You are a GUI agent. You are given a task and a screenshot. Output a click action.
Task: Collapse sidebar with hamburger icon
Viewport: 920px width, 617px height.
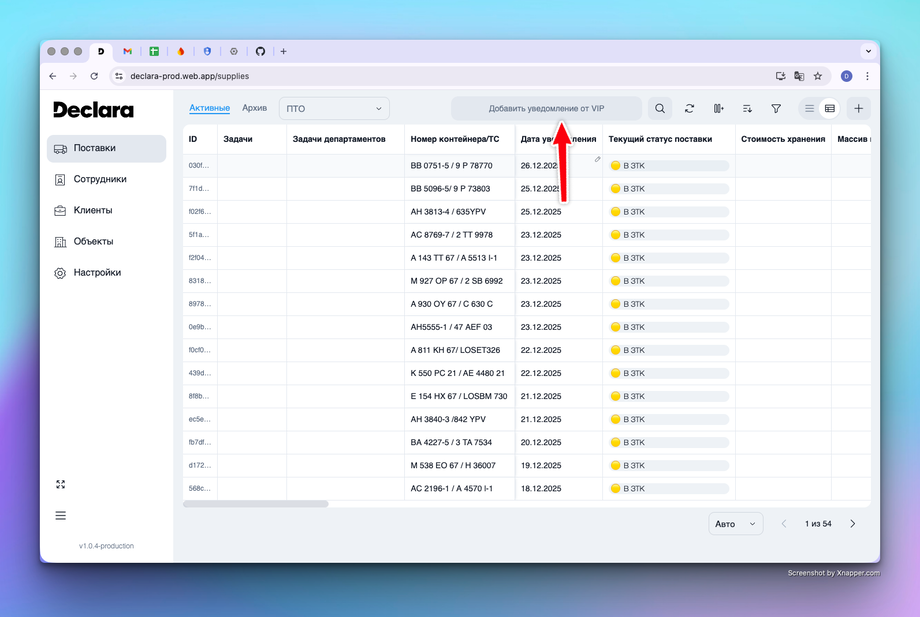pos(60,516)
